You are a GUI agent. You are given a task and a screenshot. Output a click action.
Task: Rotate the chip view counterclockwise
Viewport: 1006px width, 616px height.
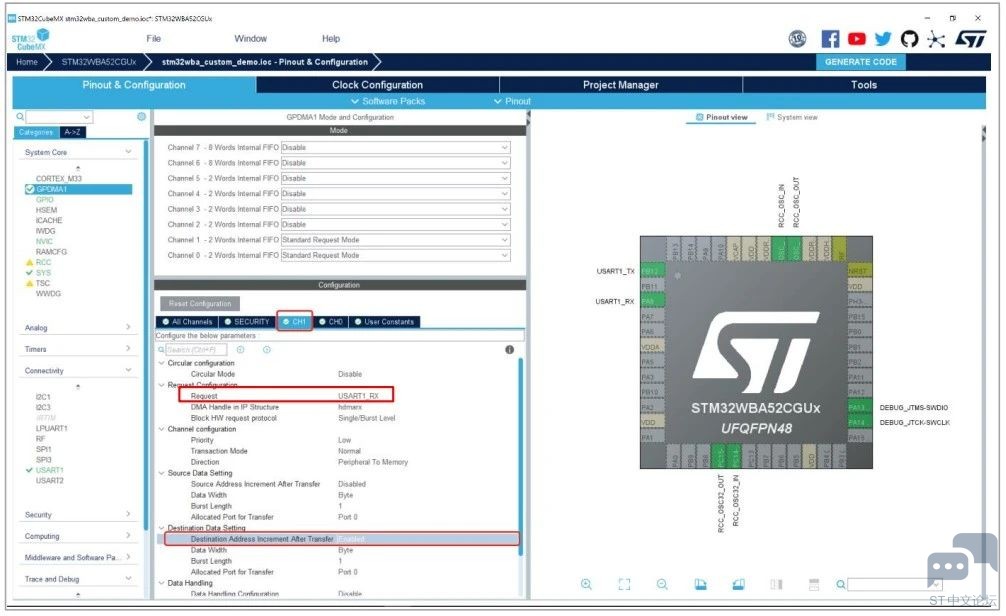[x=738, y=584]
